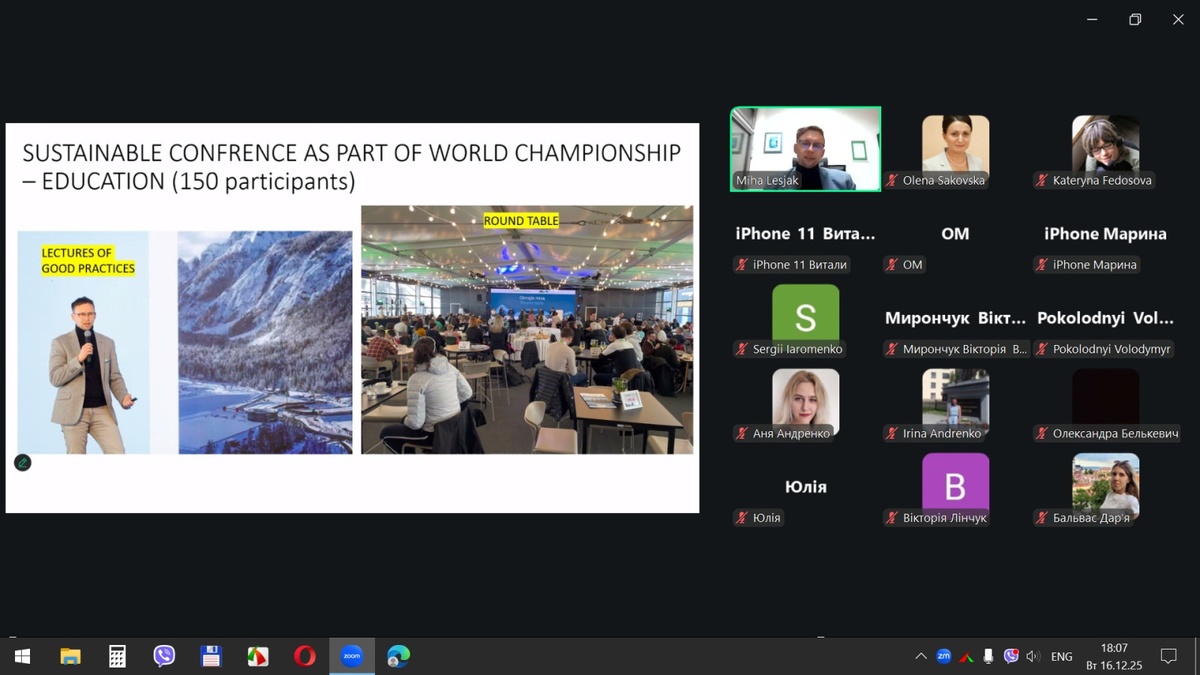Restore down the Zoom meeting window
The height and width of the screenshot is (675, 1200).
click(1135, 19)
